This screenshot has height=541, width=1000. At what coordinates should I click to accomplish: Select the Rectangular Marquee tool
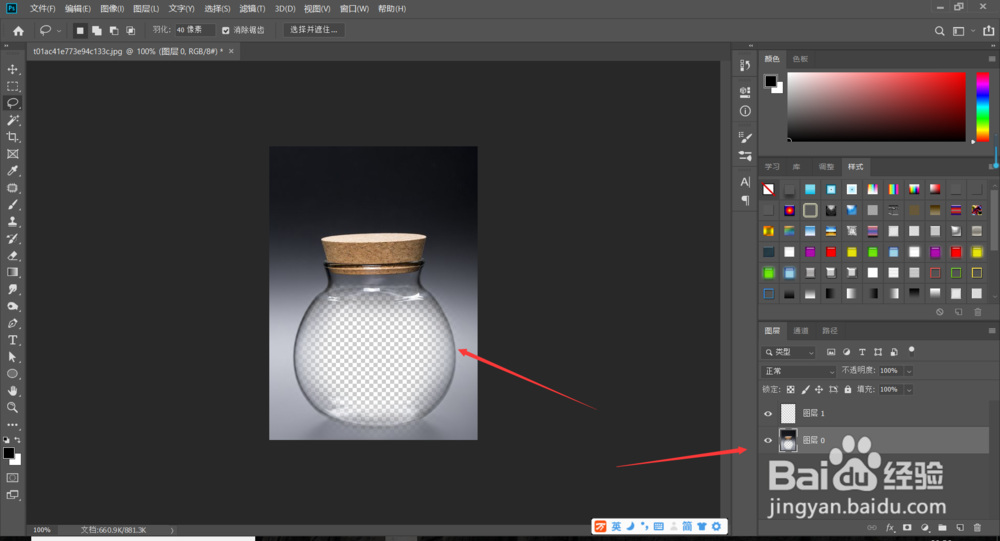[x=12, y=86]
